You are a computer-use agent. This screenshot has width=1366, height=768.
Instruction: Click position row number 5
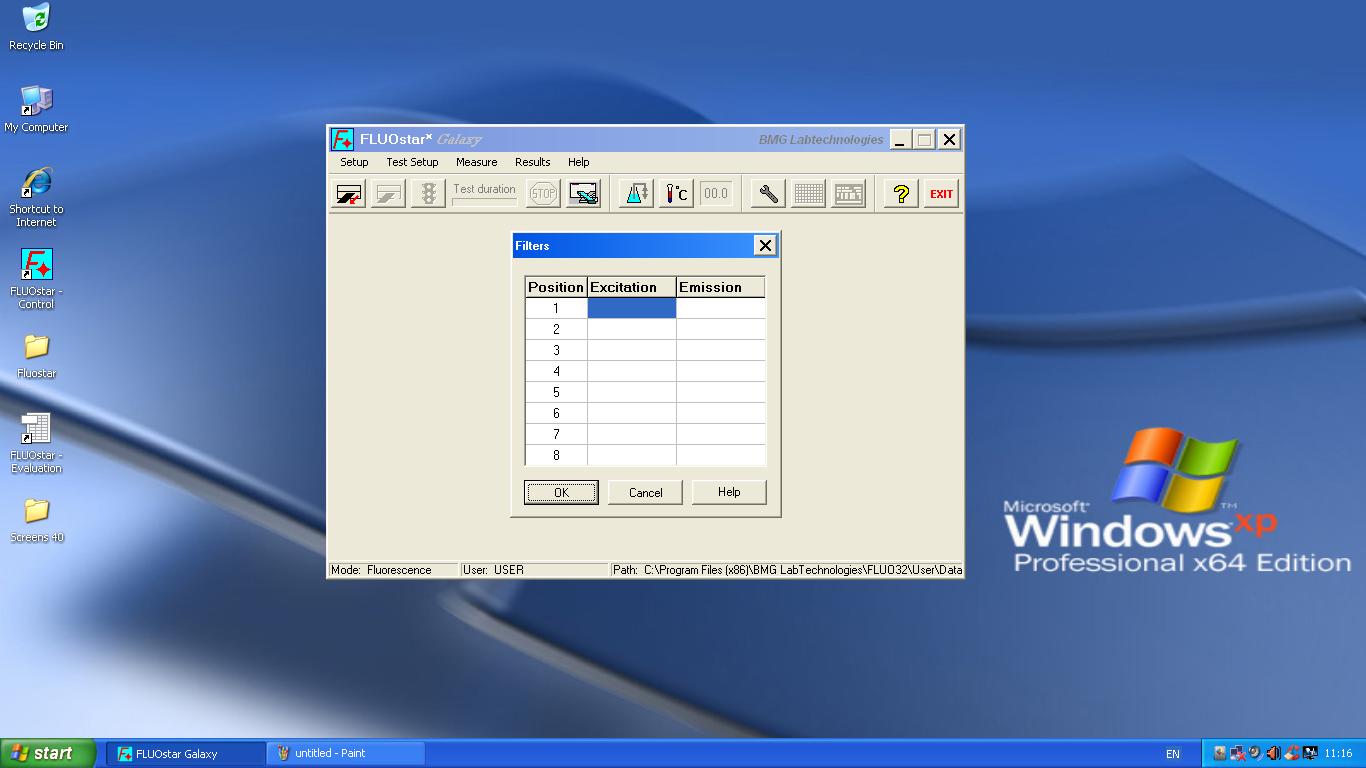tap(556, 392)
